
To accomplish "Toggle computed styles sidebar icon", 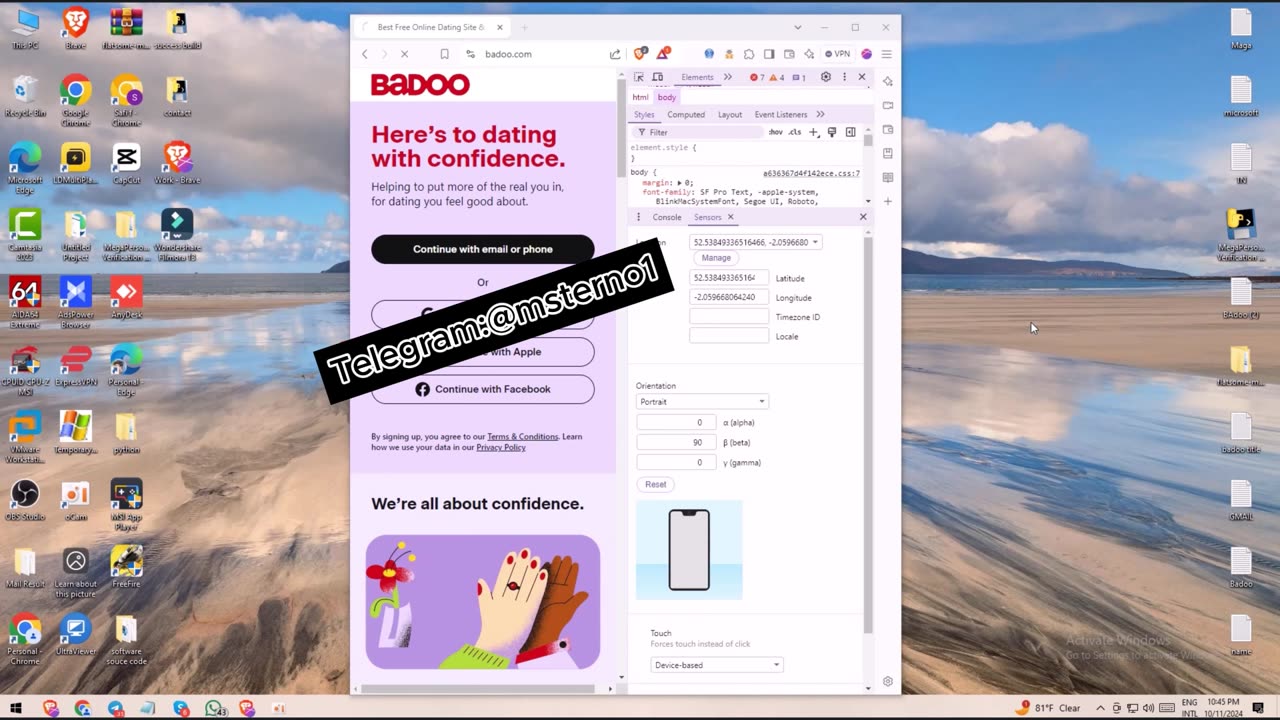I will point(850,132).
